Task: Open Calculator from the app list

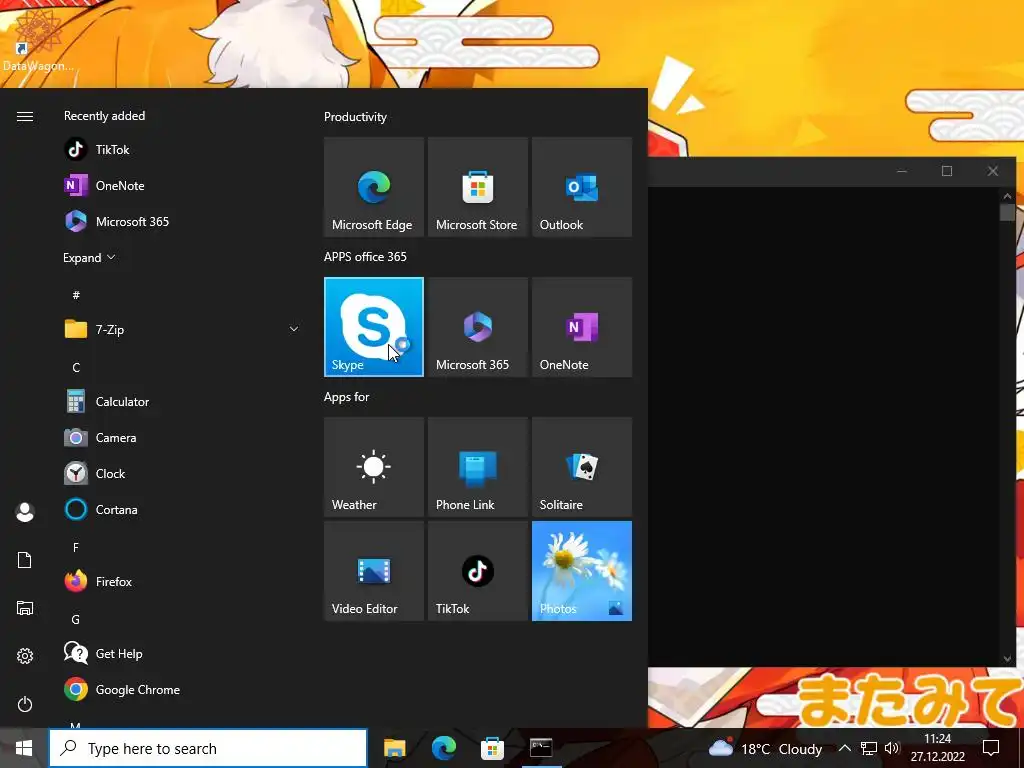Action: (x=181, y=402)
